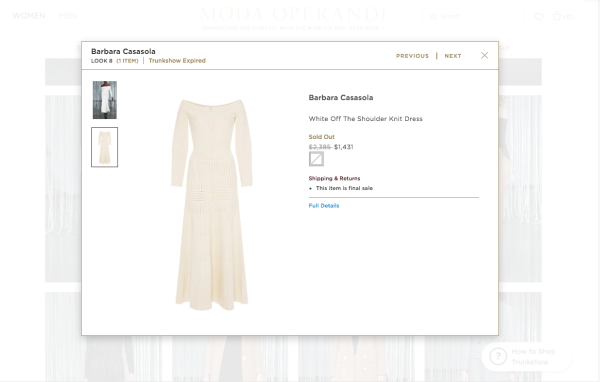
Task: Click the Shipping & Returns heading
Action: click(334, 178)
